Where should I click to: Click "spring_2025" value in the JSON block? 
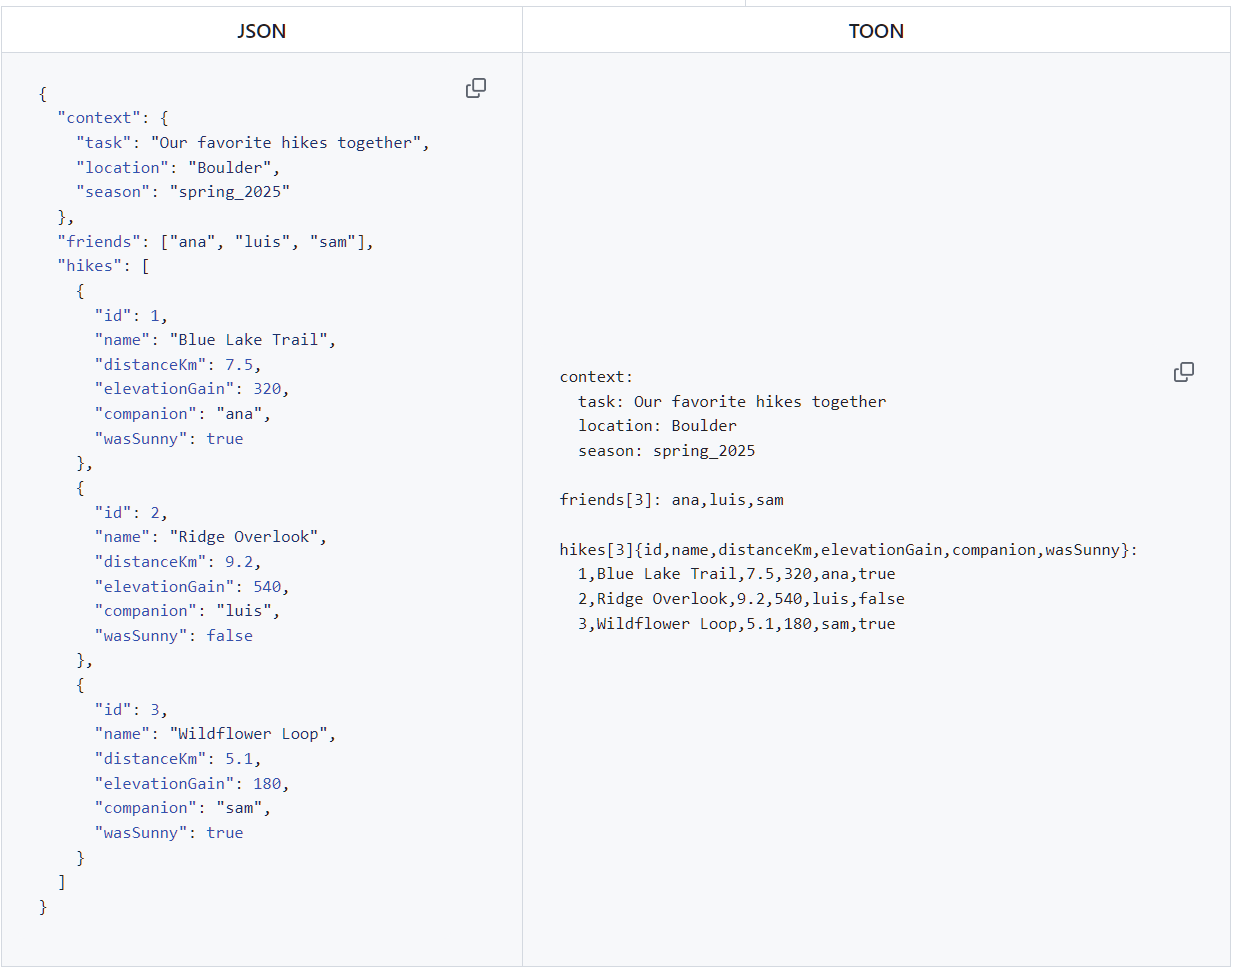tap(230, 192)
